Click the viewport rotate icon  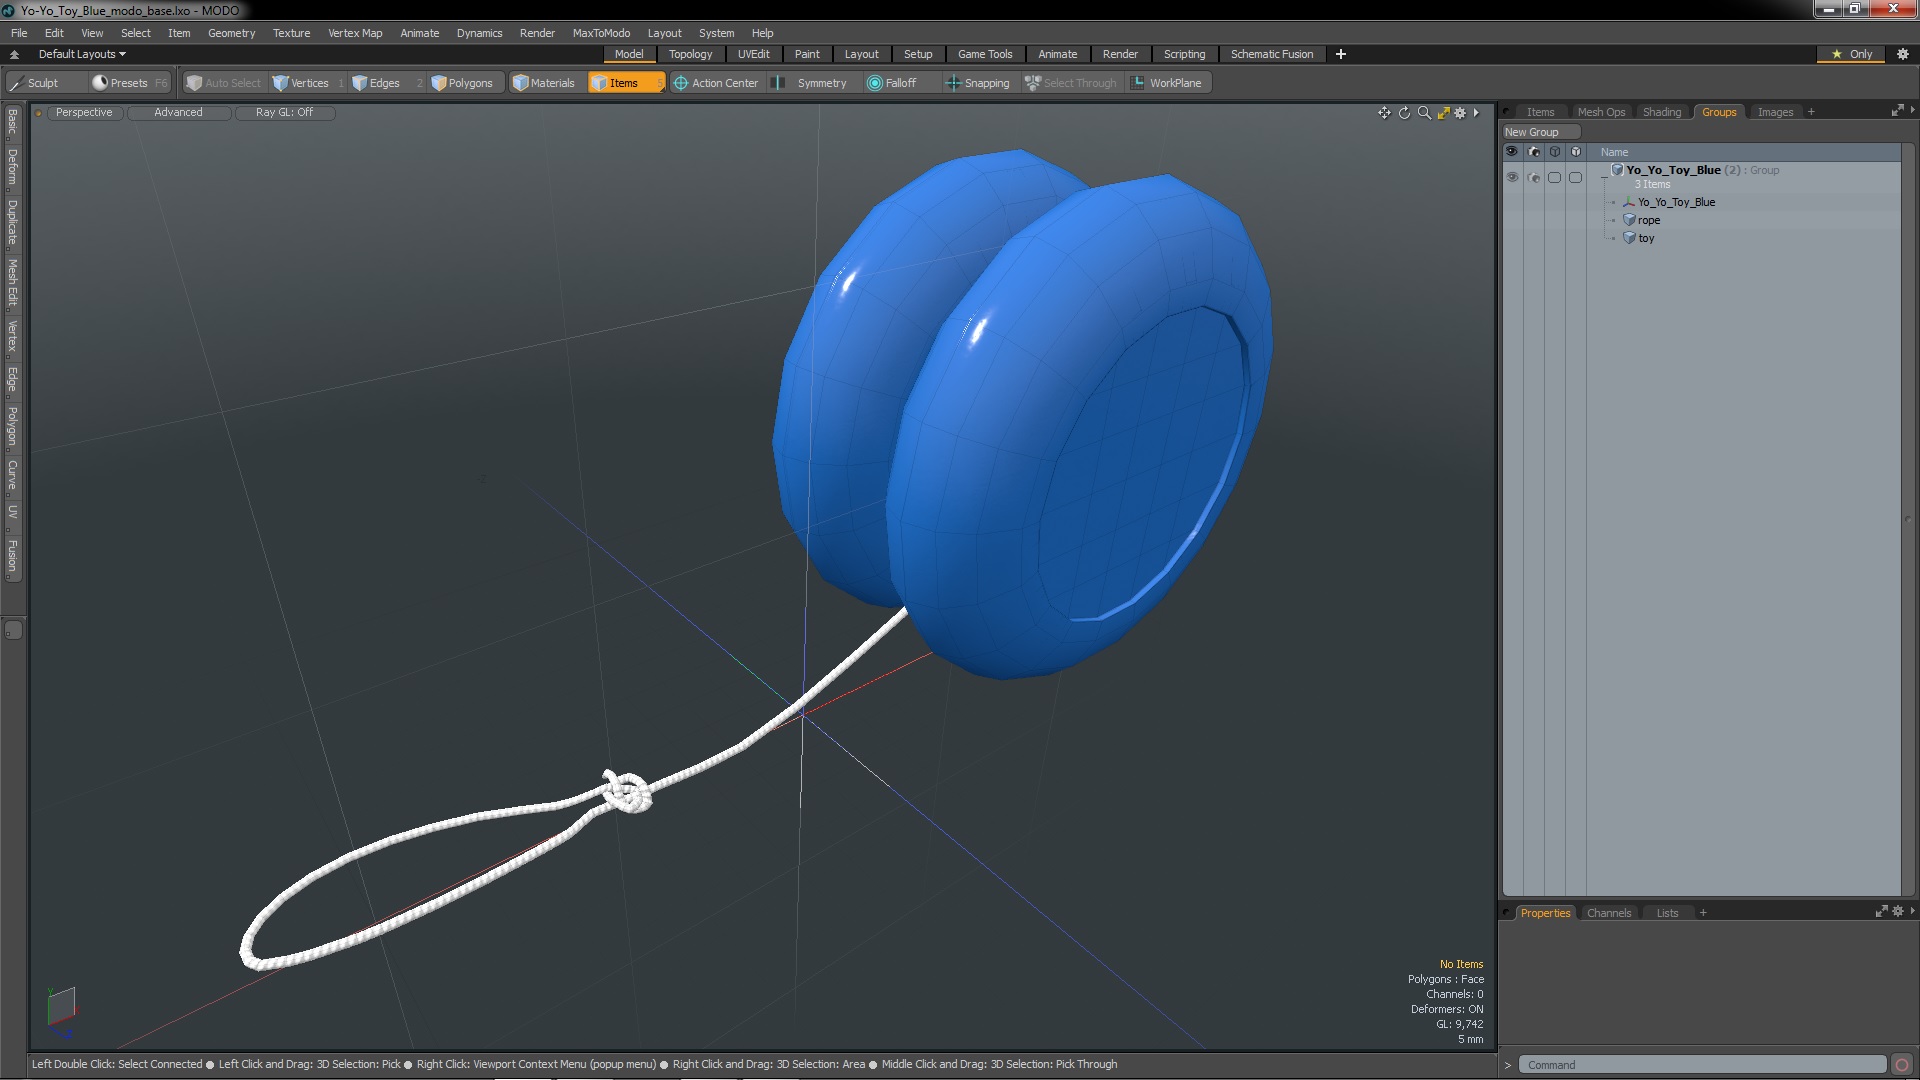[1404, 113]
